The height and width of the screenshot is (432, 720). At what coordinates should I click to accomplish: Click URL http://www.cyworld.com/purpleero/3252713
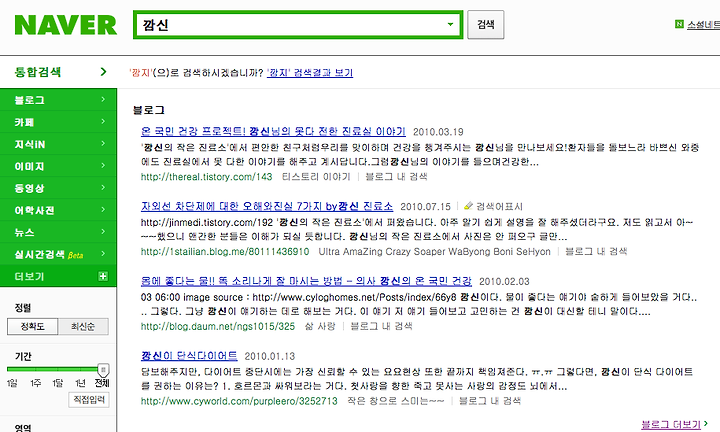tap(239, 401)
